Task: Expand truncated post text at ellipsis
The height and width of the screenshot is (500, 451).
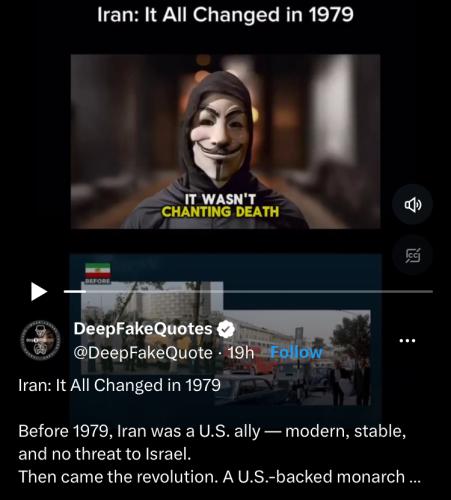Action: pyautogui.click(x=415, y=477)
